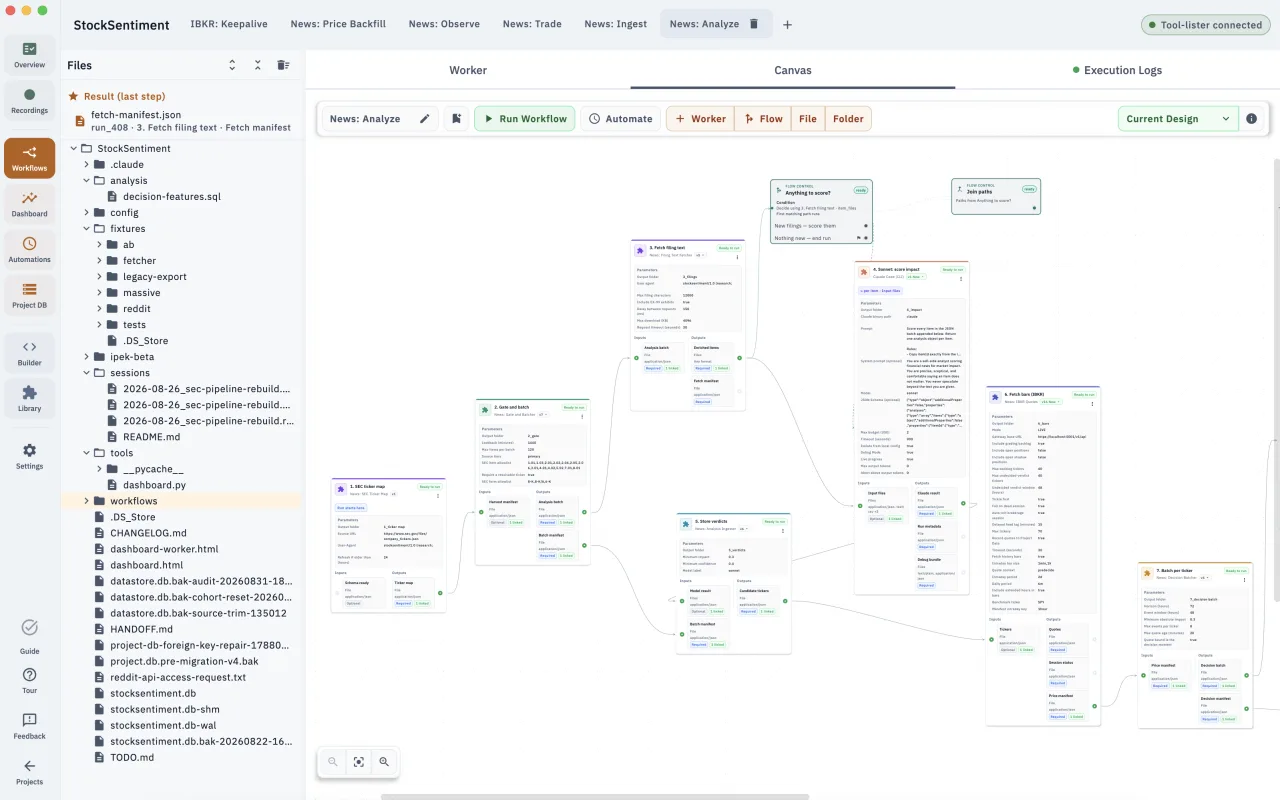Open the Overview section in the sidebar
The image size is (1280, 800).
tap(29, 55)
